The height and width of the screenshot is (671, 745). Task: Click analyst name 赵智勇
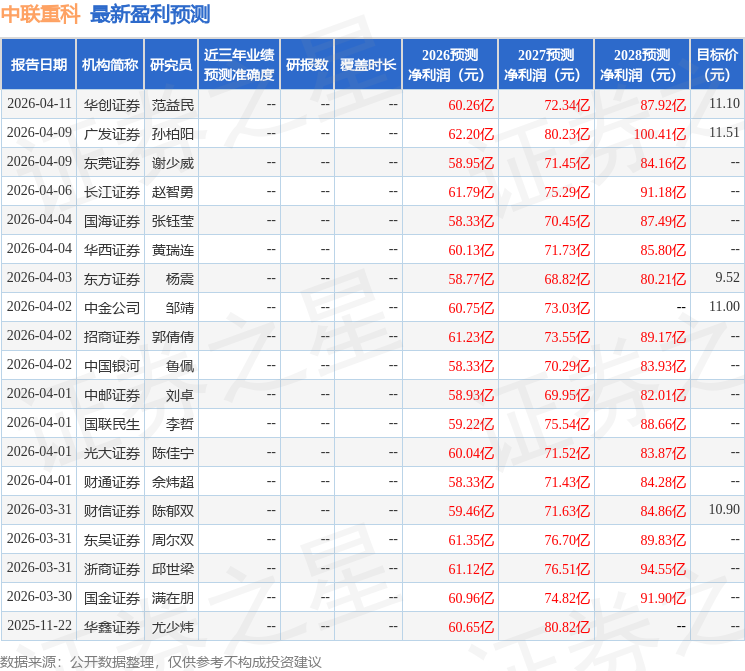click(172, 191)
